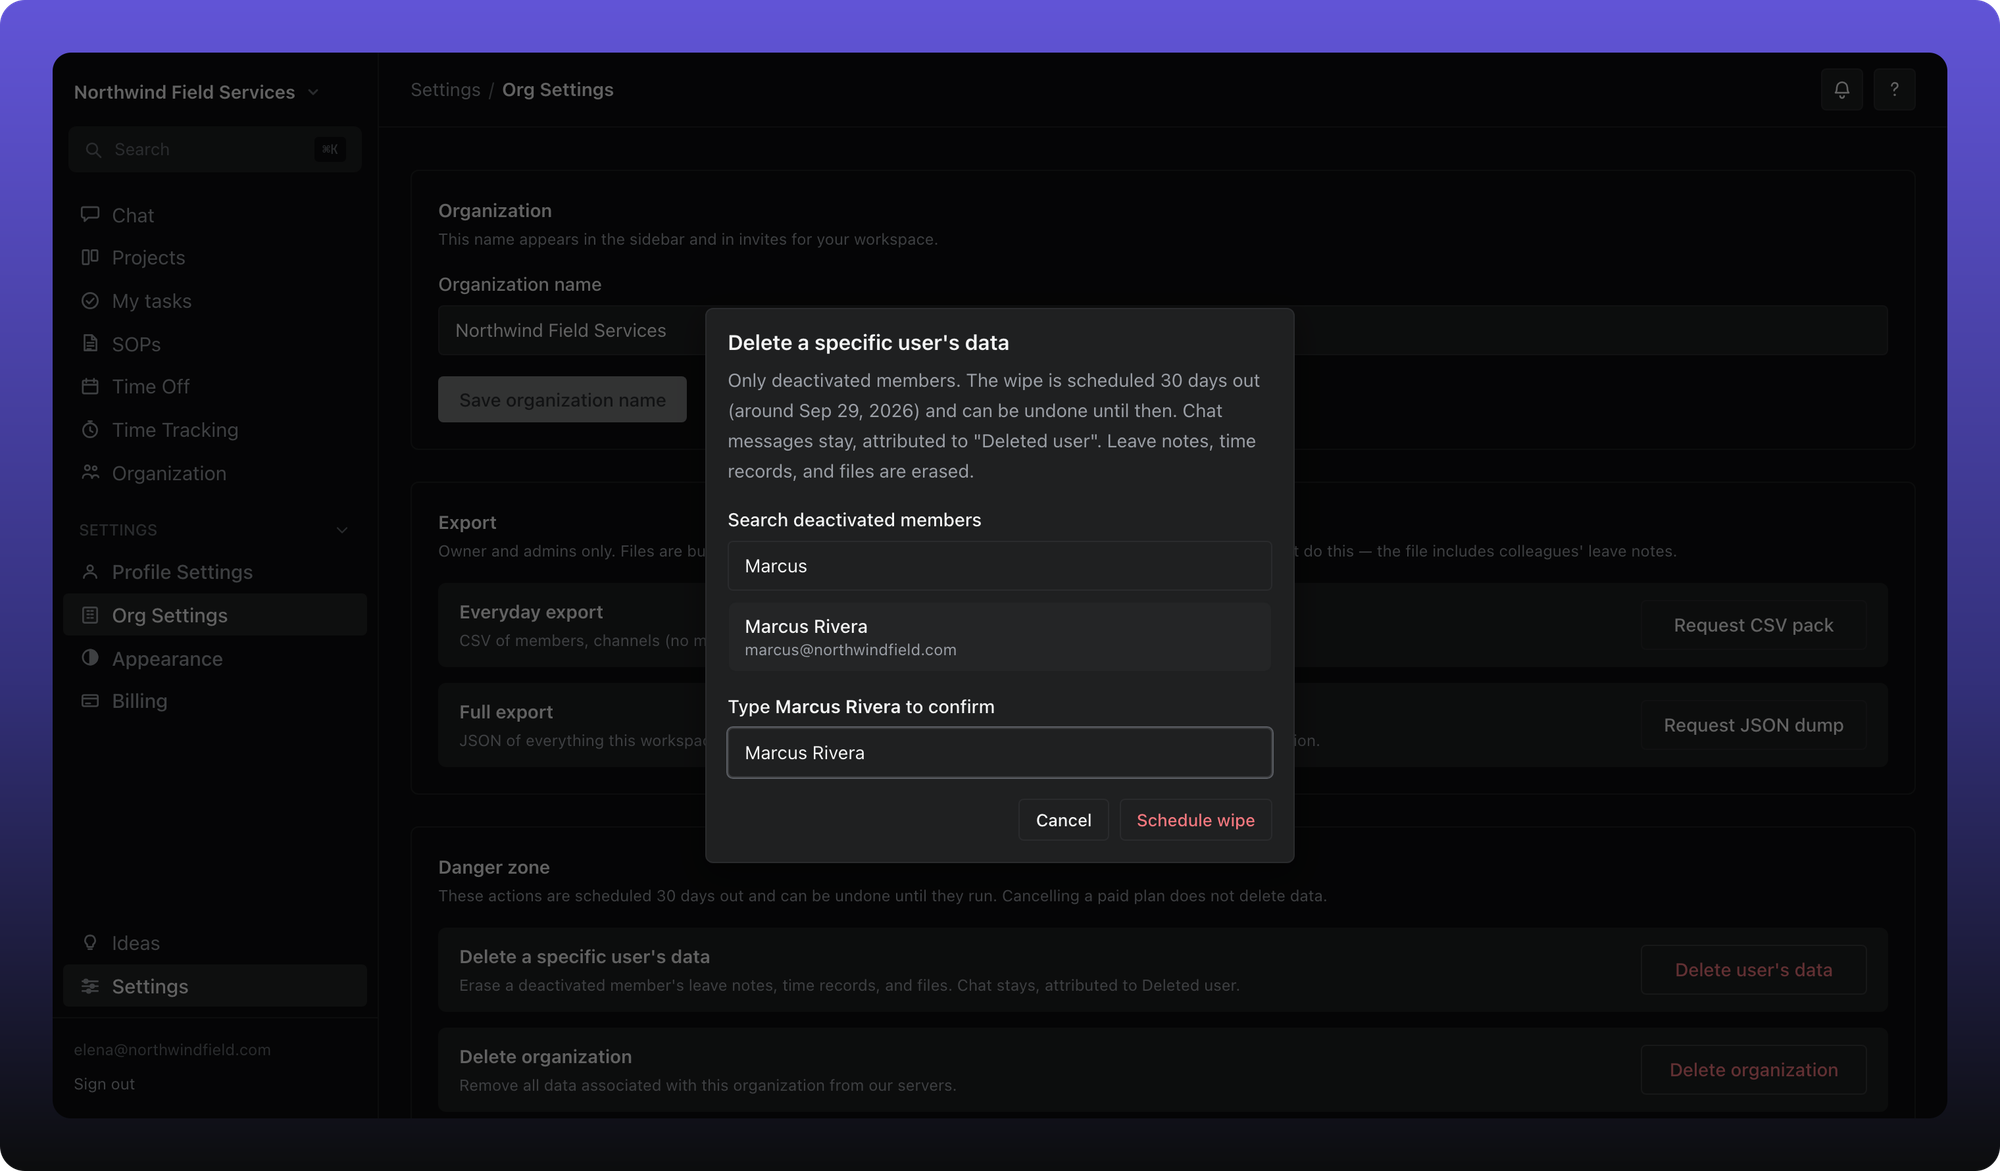Open the My tasks menu item
The height and width of the screenshot is (1171, 2000).
coord(215,301)
